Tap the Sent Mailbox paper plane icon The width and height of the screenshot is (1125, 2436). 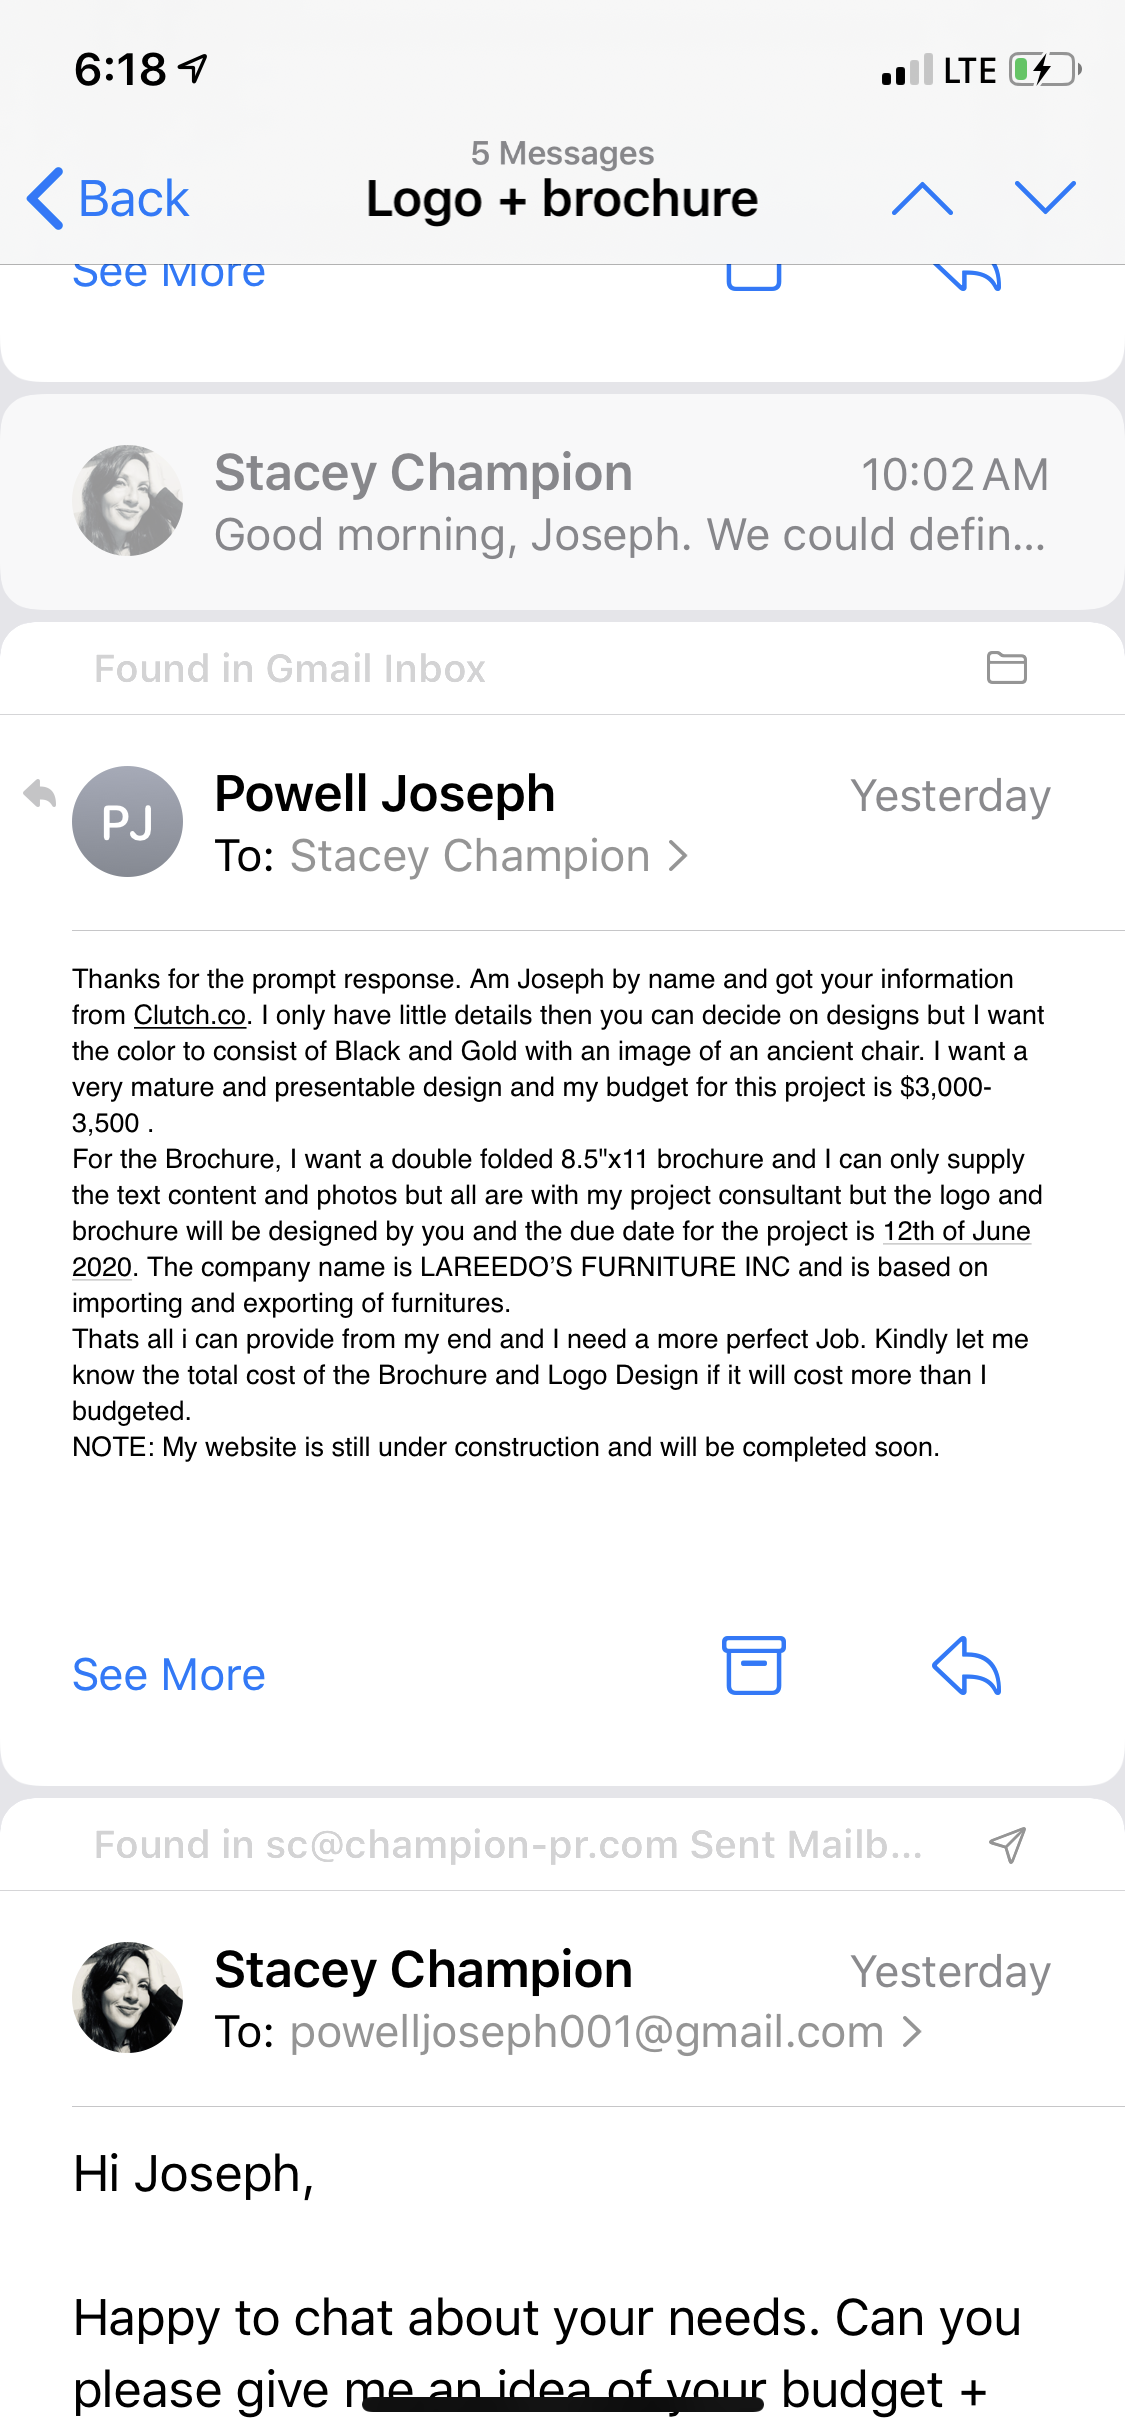click(x=1007, y=1845)
